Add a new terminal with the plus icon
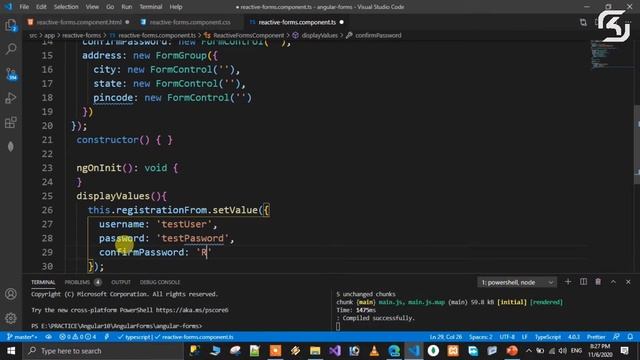 (568, 282)
